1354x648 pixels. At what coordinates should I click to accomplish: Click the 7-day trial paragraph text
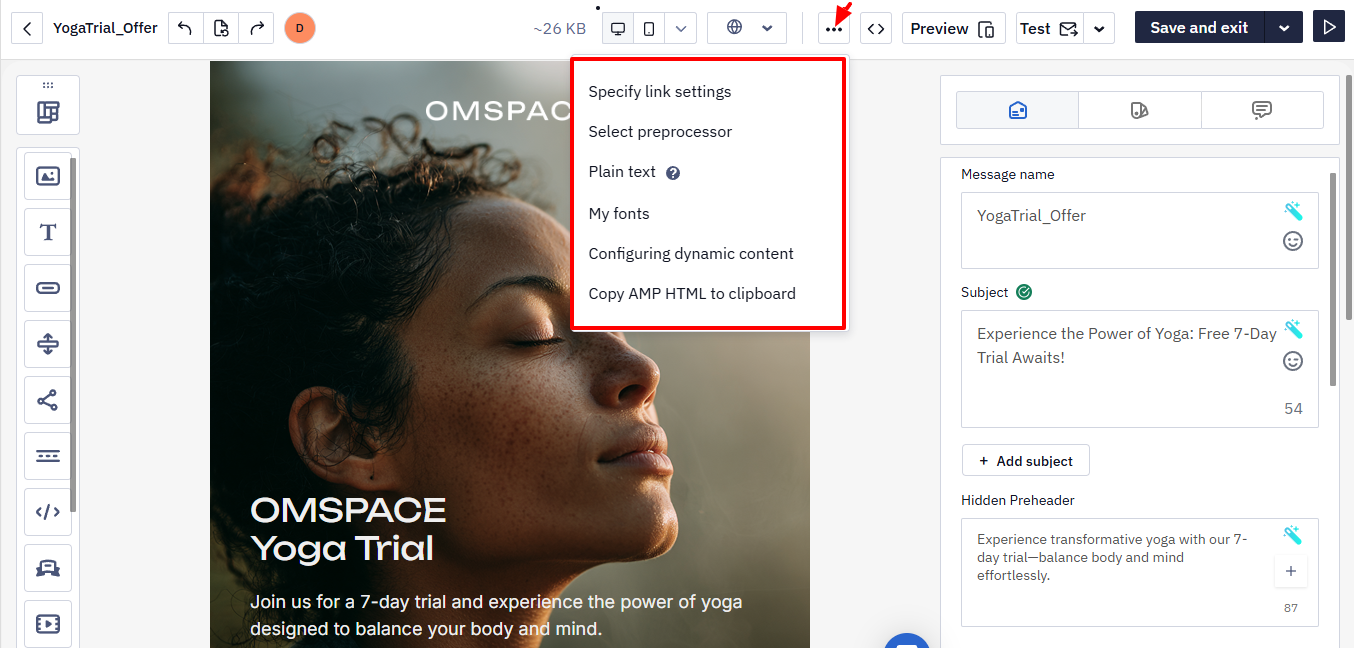tap(496, 616)
